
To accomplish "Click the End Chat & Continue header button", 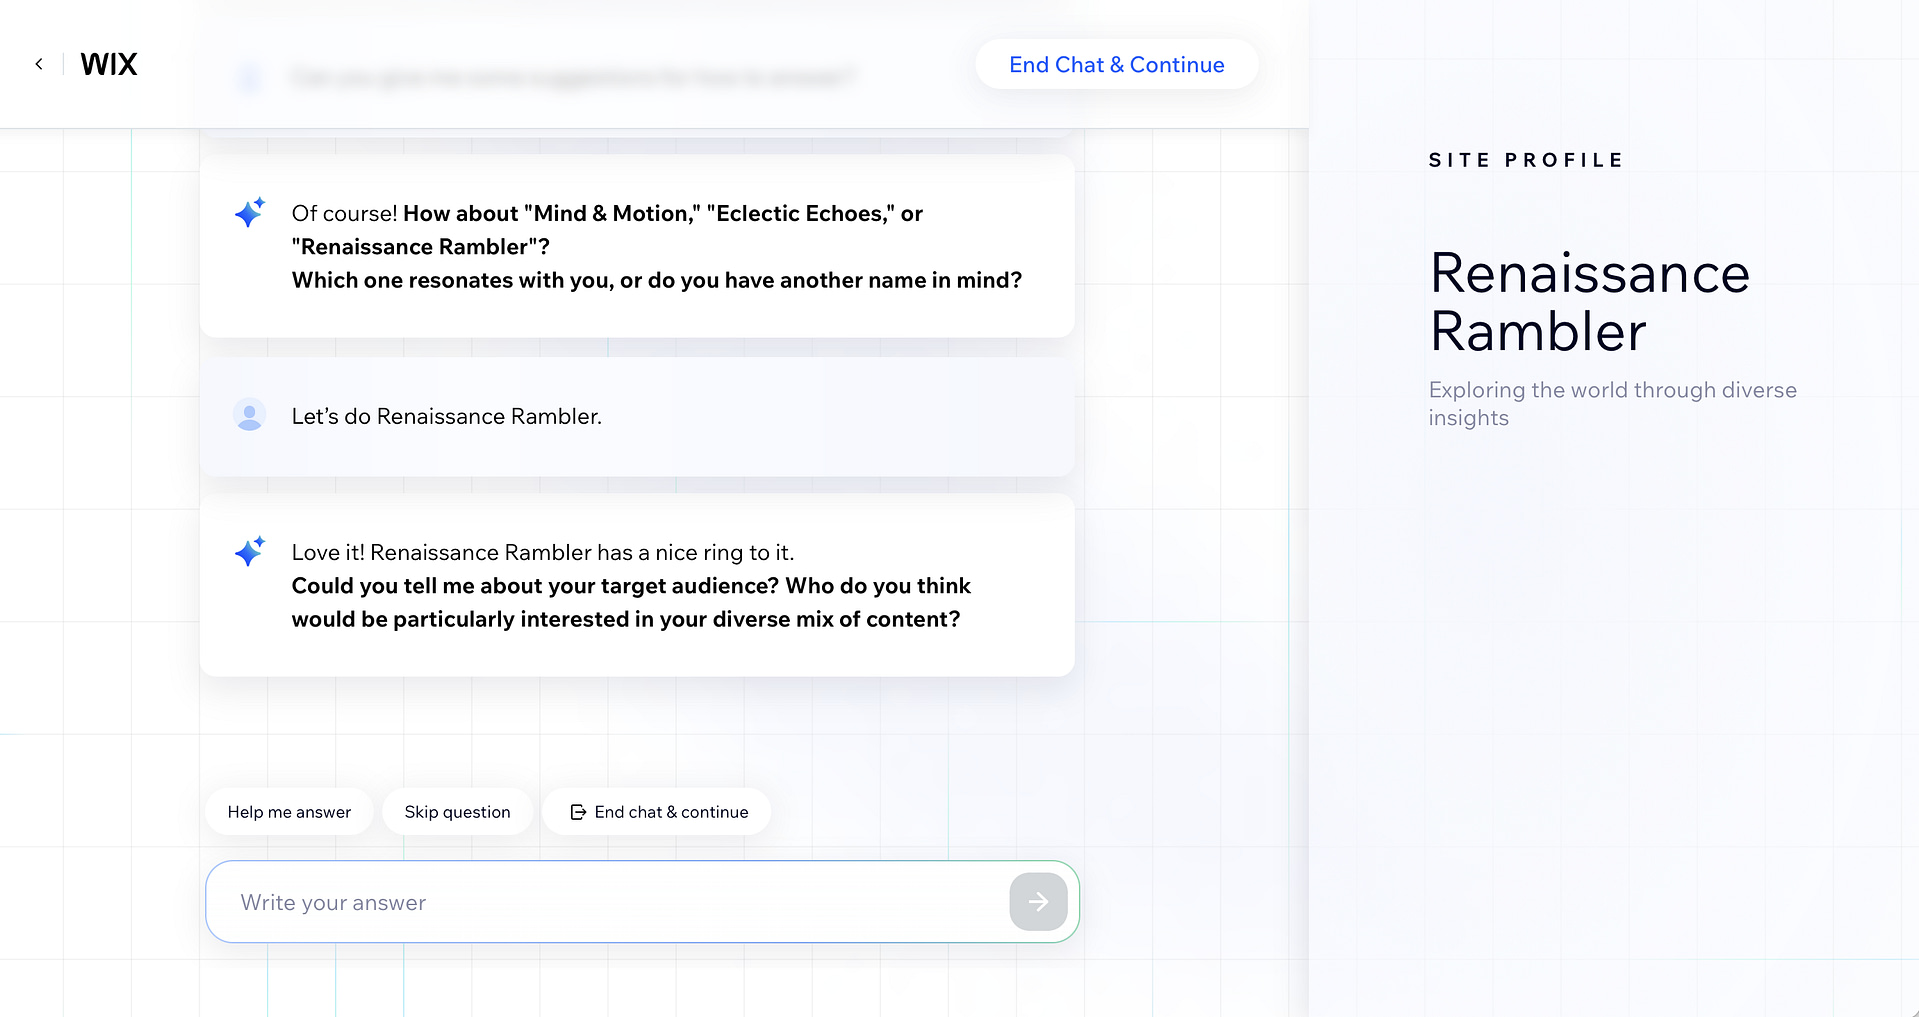I will coord(1116,64).
